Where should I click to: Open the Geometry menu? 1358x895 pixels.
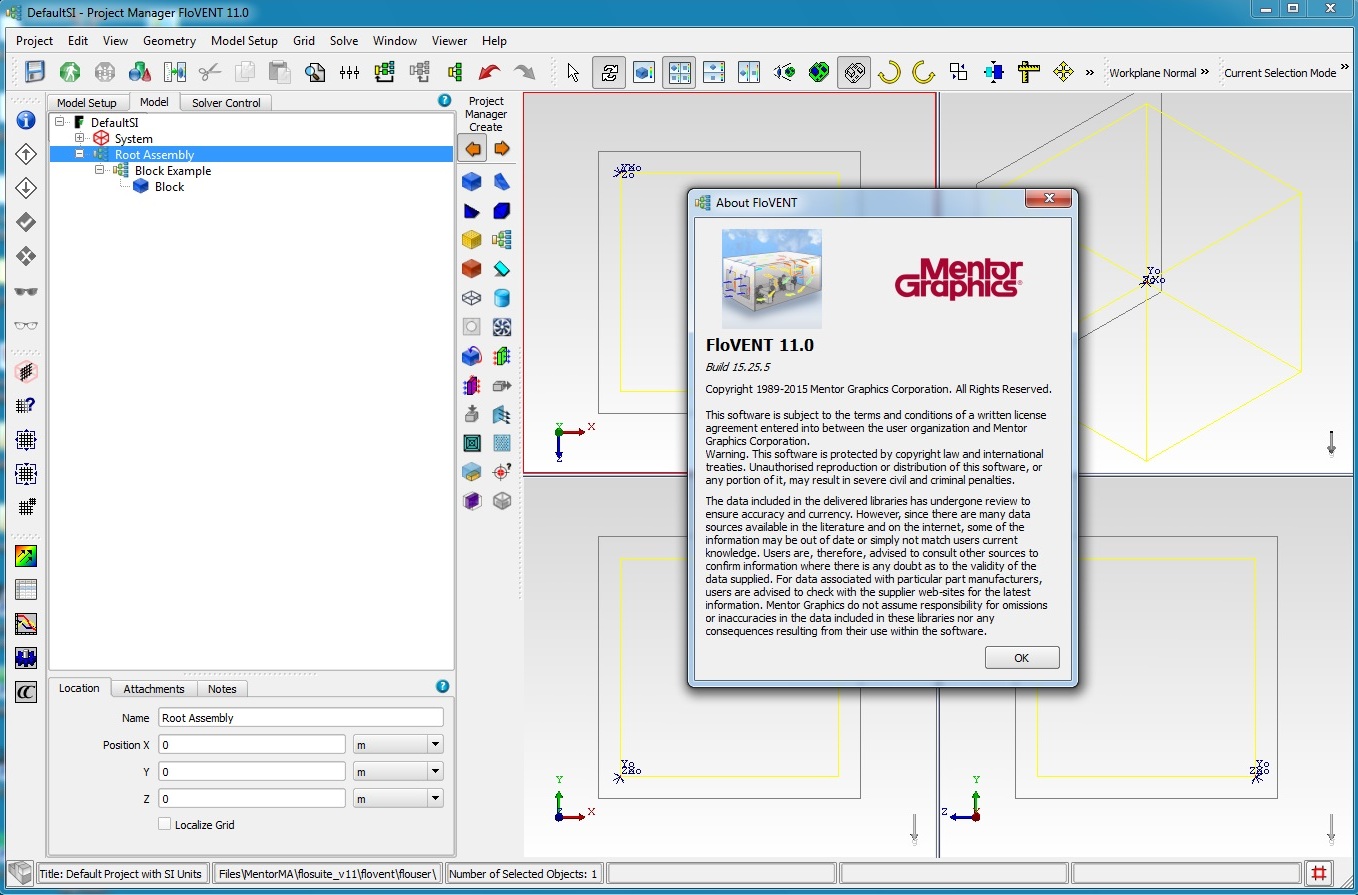tap(169, 41)
